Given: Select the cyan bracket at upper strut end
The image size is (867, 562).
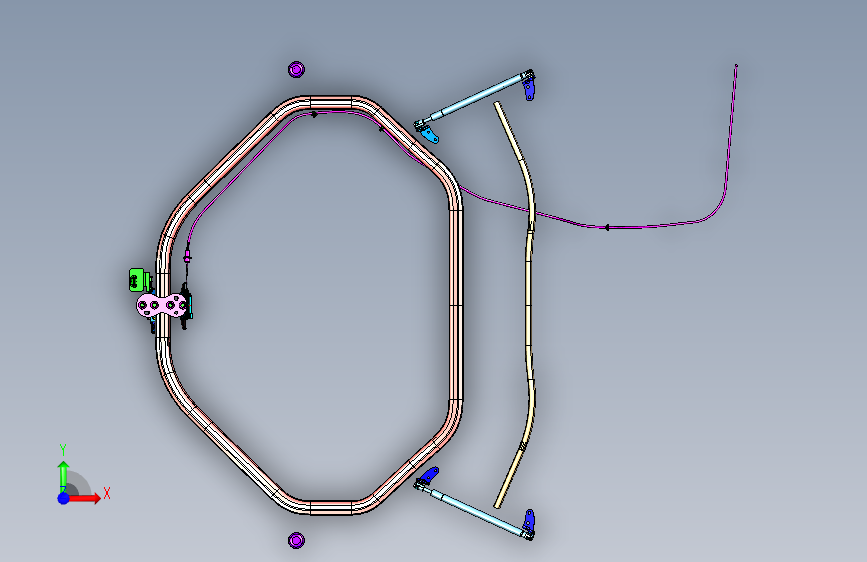Looking at the screenshot, I should tap(429, 134).
